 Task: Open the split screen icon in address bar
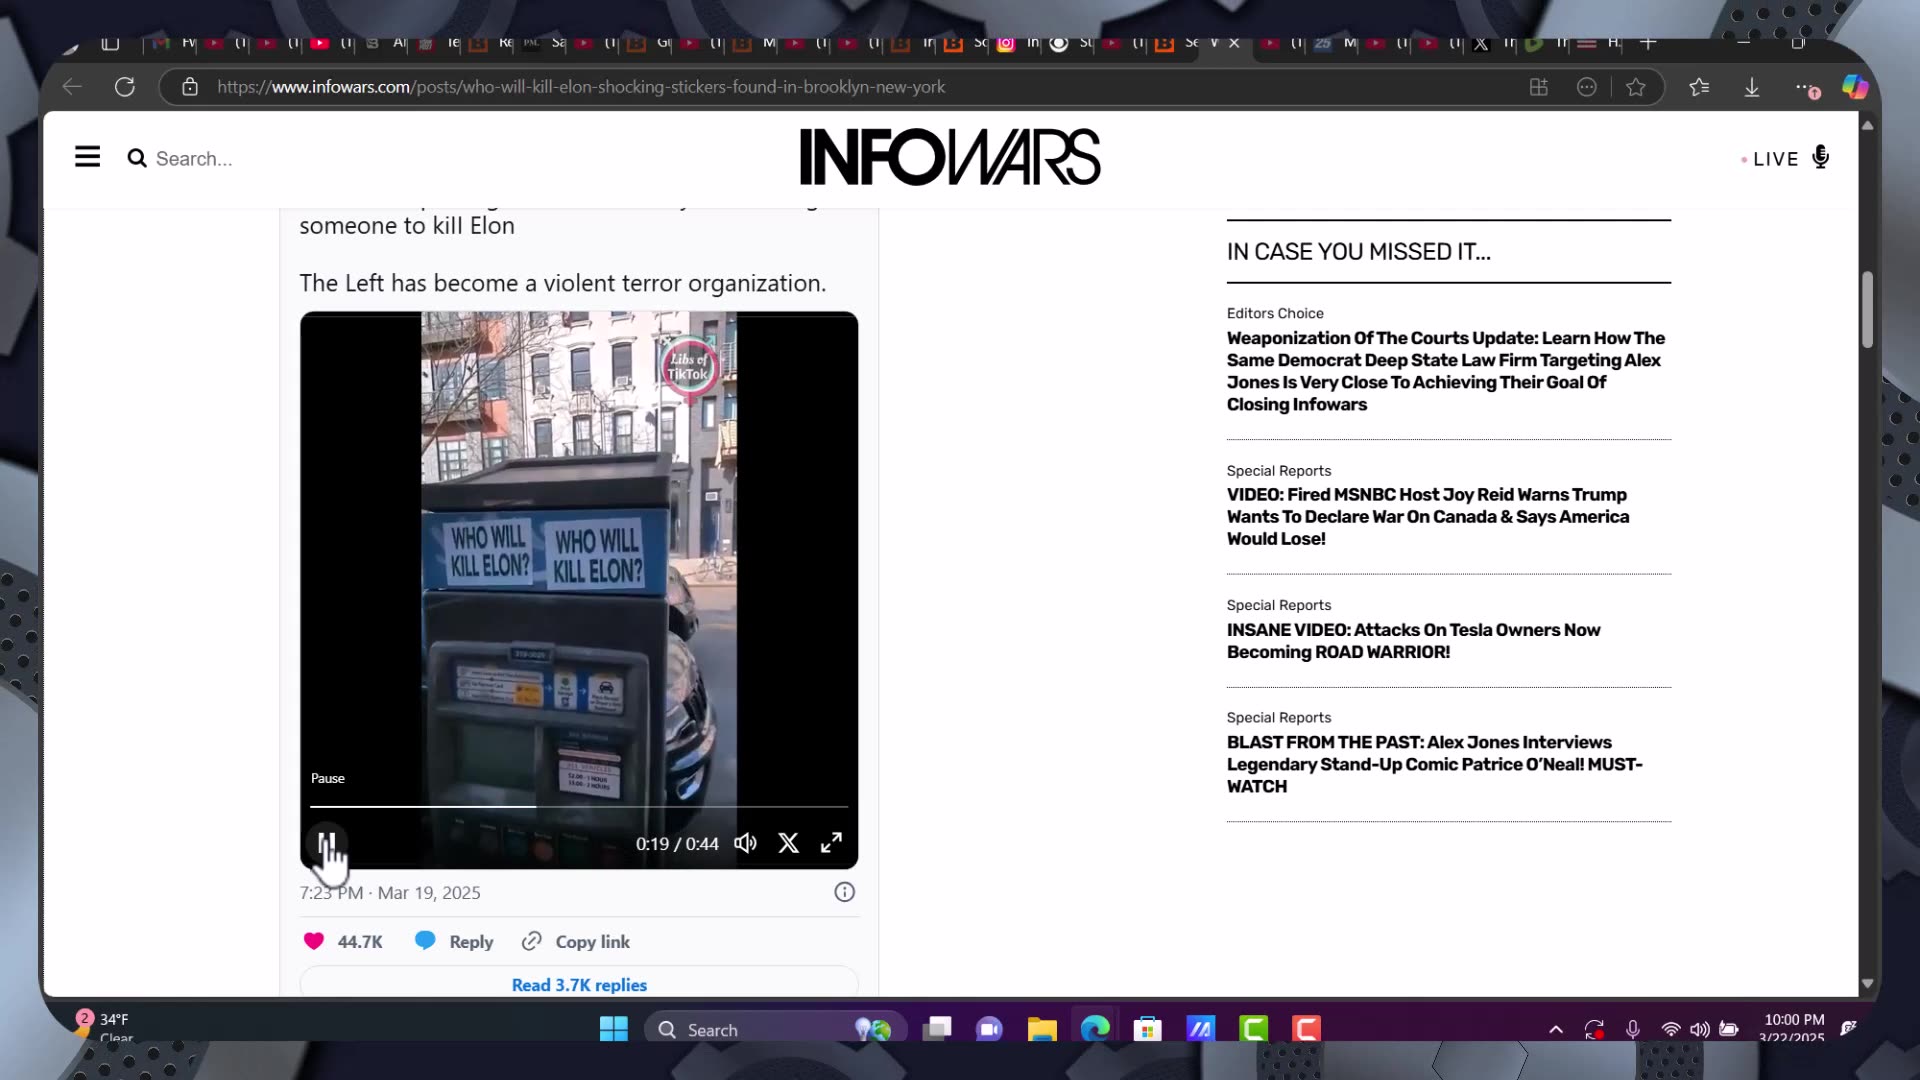tap(1539, 87)
